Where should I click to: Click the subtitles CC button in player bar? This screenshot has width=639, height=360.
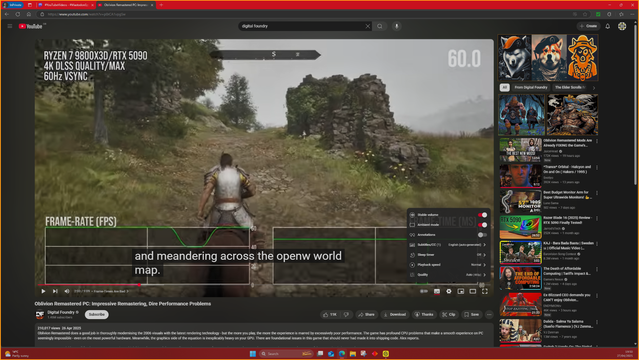pos(437,291)
